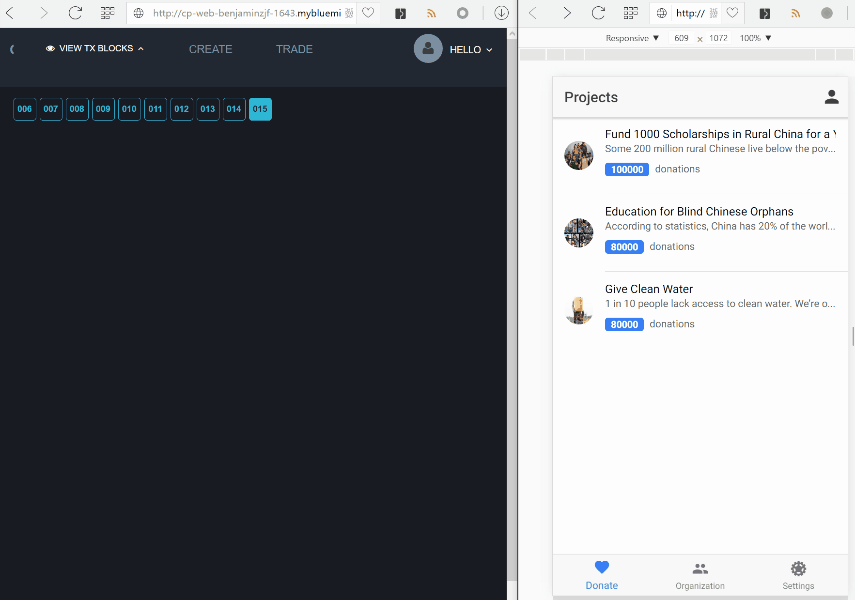Select transaction block 010
The height and width of the screenshot is (600, 855).
coord(129,109)
